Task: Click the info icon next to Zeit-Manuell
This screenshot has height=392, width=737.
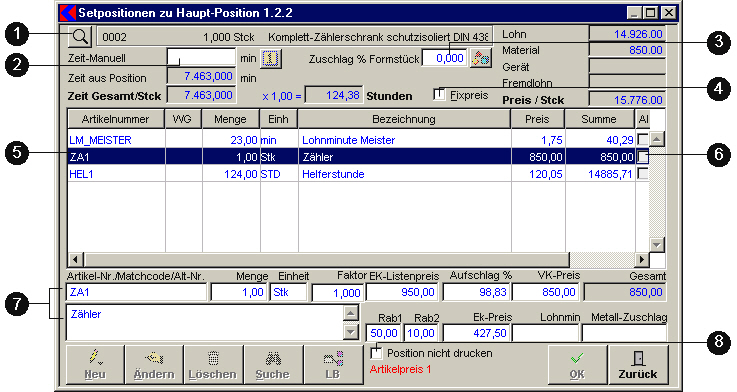Action: point(271,58)
